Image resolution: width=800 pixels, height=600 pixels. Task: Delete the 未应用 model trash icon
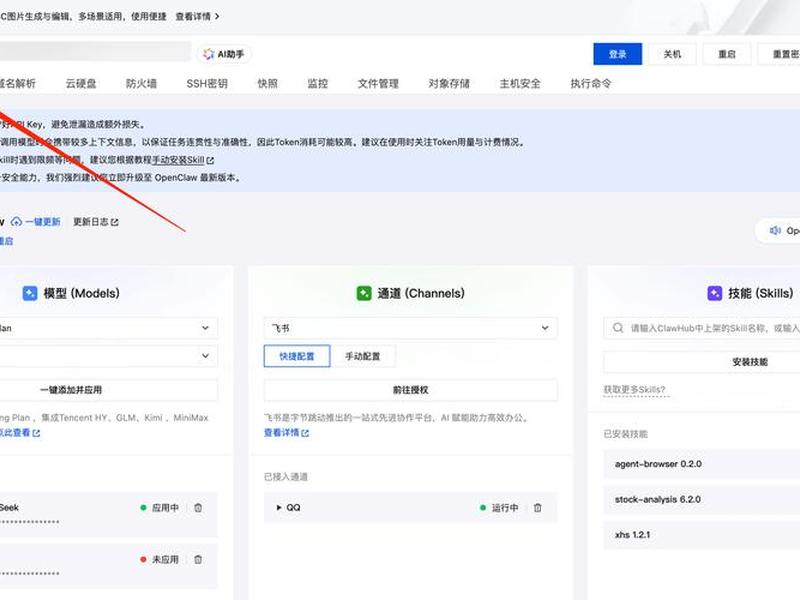[x=198, y=560]
